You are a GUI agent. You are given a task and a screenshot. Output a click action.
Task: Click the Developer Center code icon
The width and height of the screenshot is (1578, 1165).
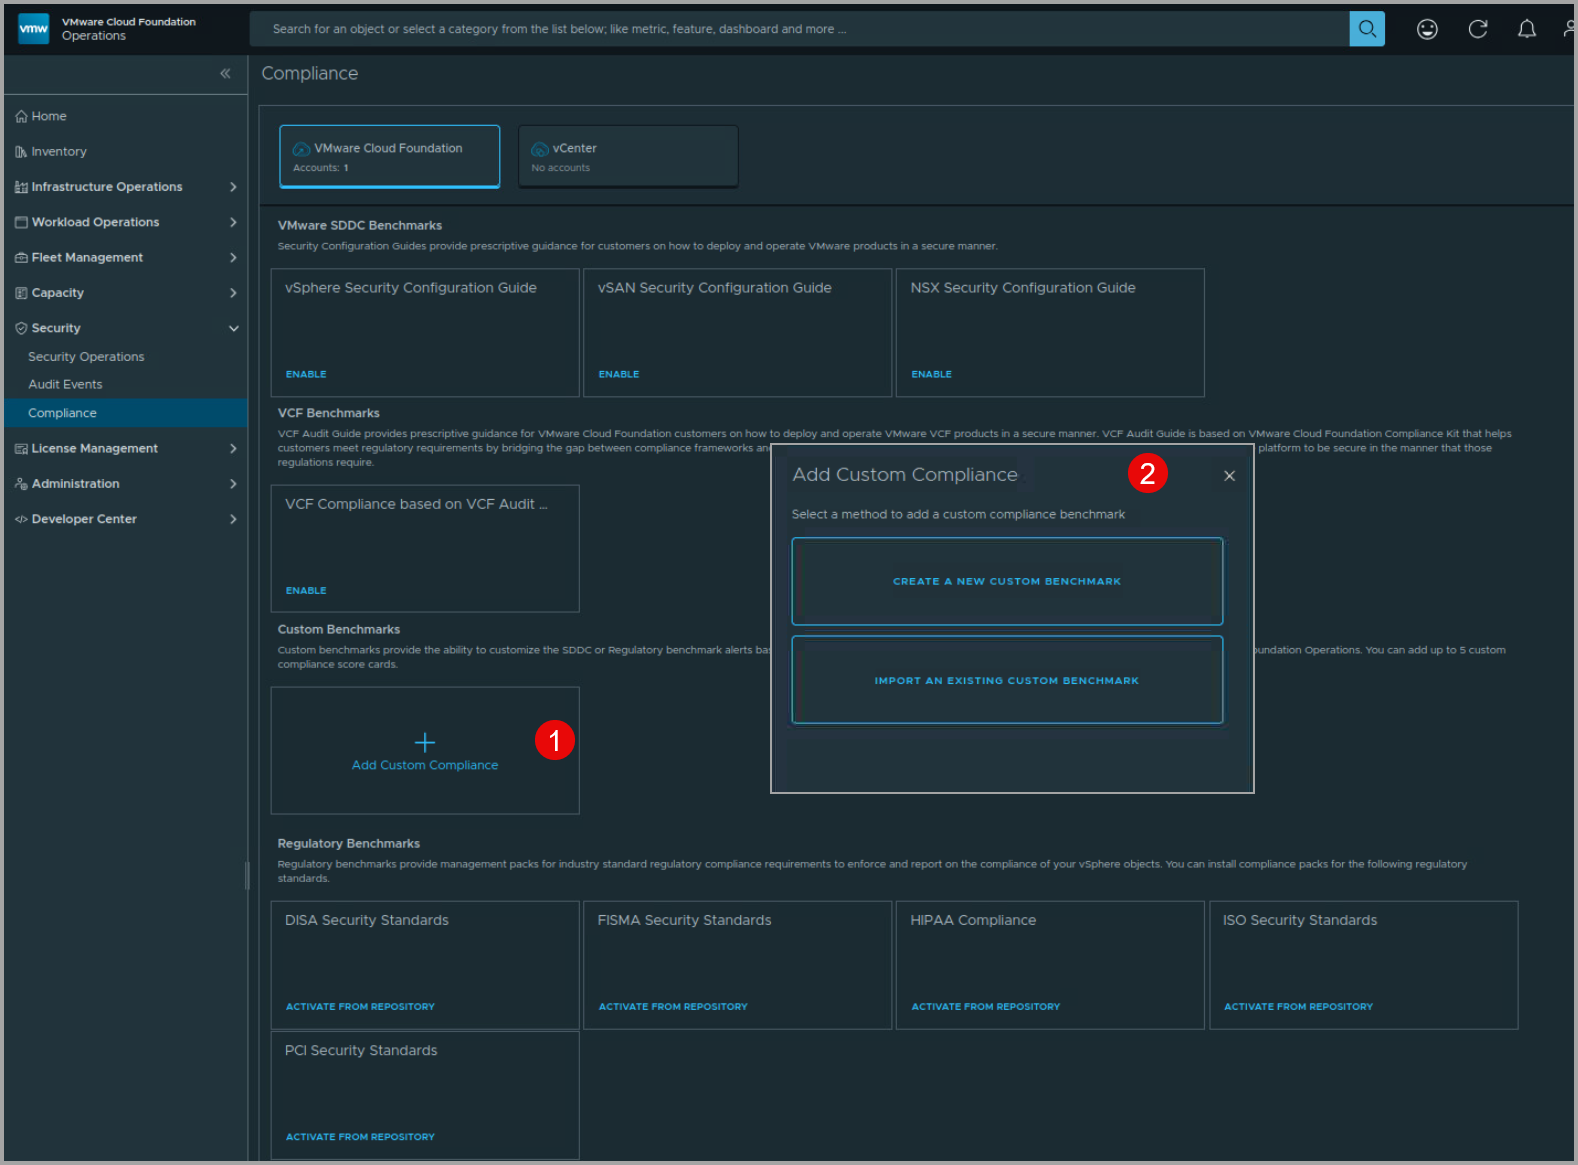coord(21,519)
